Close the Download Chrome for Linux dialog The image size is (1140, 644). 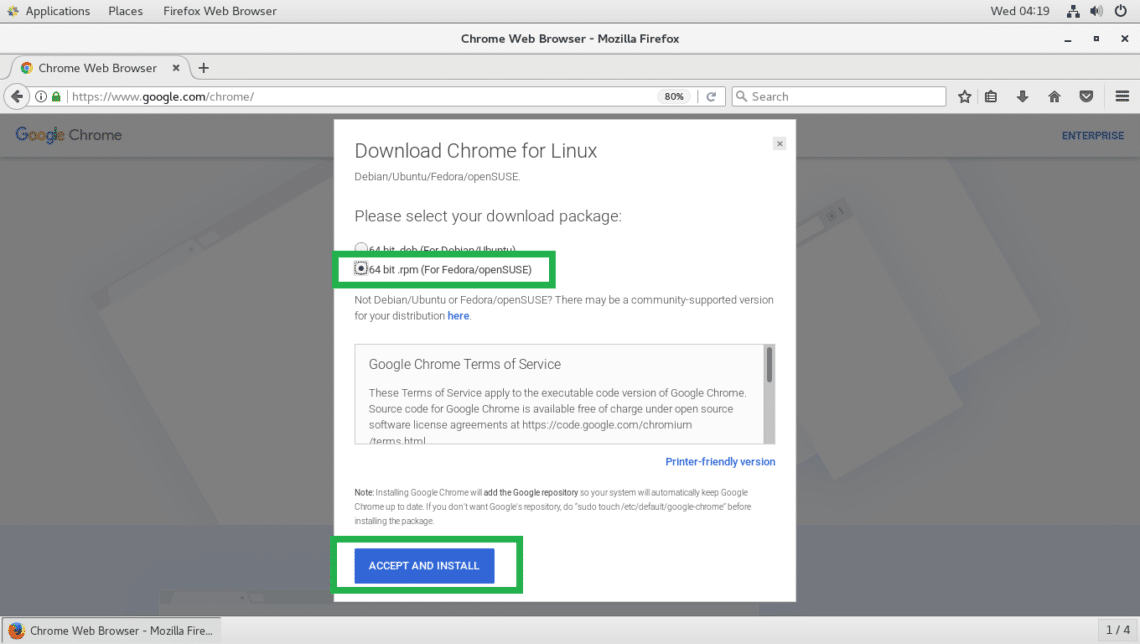779,143
